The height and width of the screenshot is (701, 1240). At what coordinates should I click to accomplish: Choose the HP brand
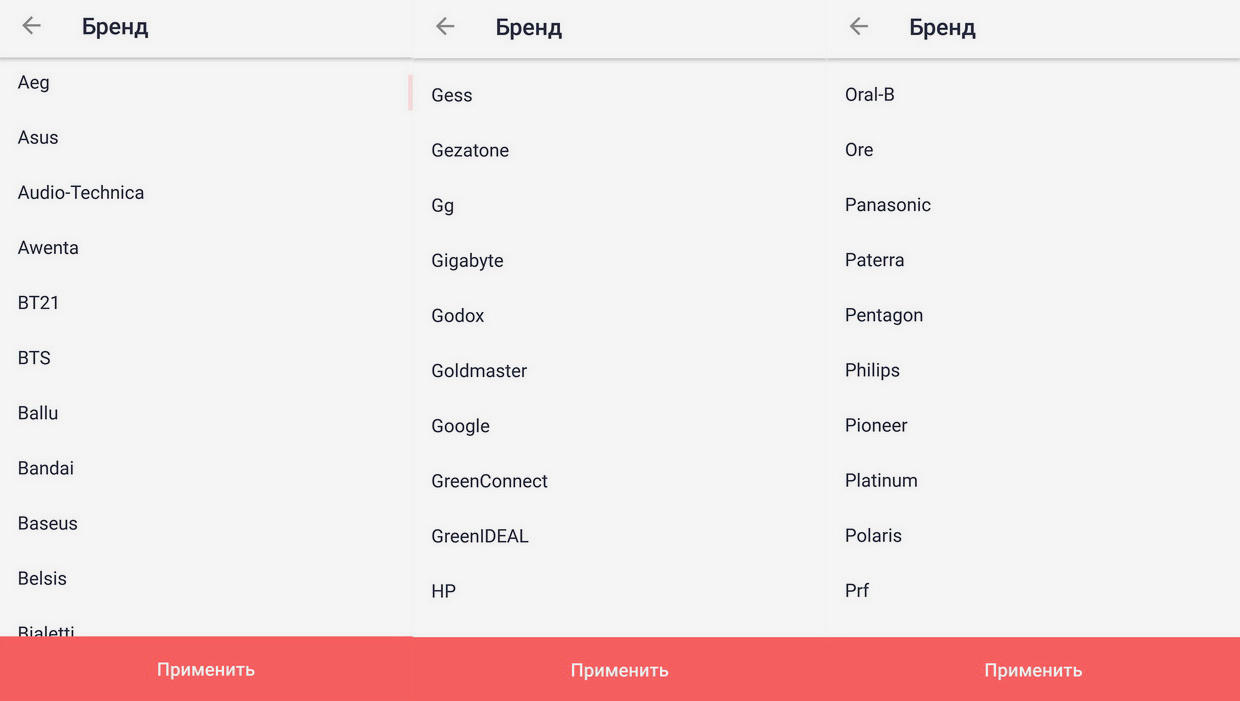(x=443, y=591)
